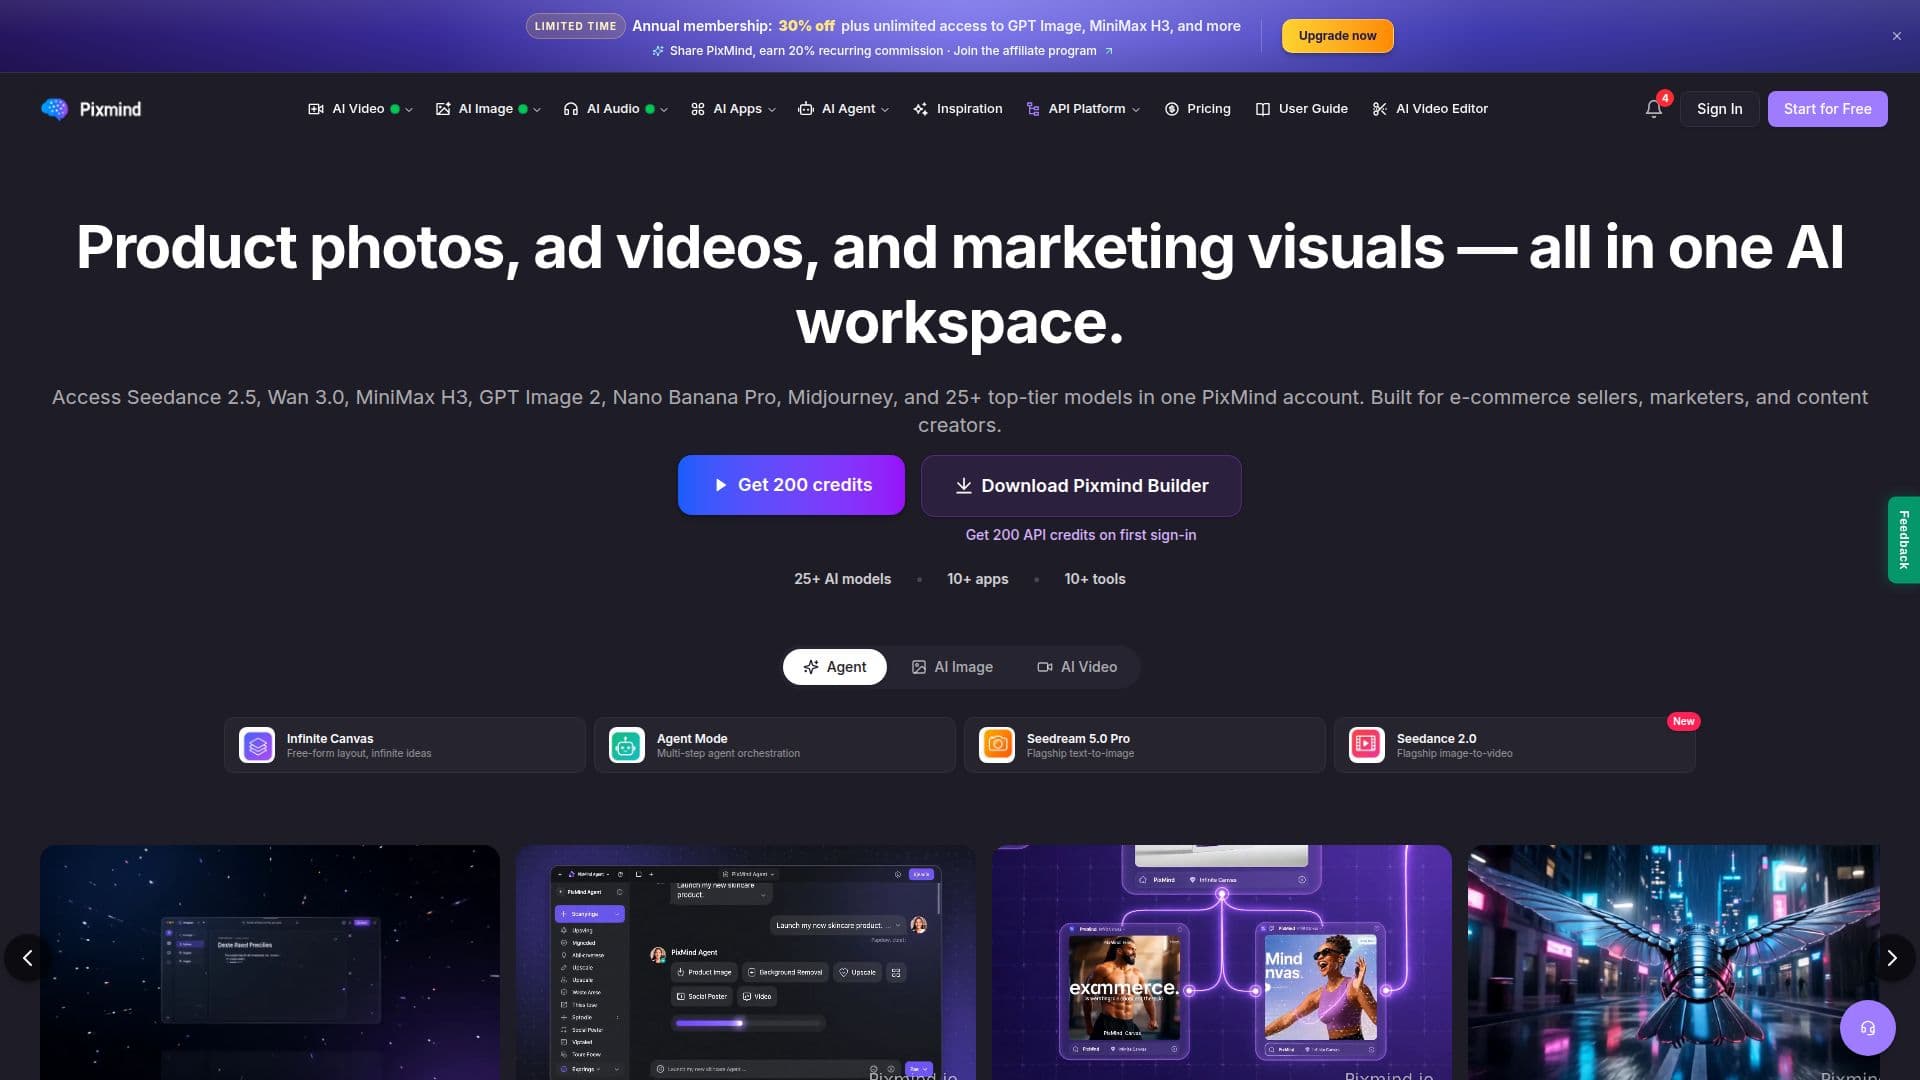
Task: Click the Upgrade now button
Action: point(1337,36)
